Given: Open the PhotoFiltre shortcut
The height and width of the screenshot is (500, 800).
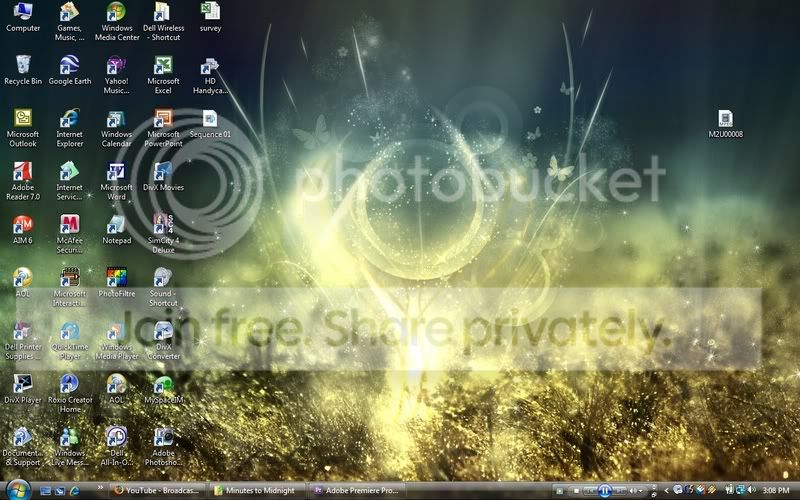Looking at the screenshot, I should [x=116, y=283].
